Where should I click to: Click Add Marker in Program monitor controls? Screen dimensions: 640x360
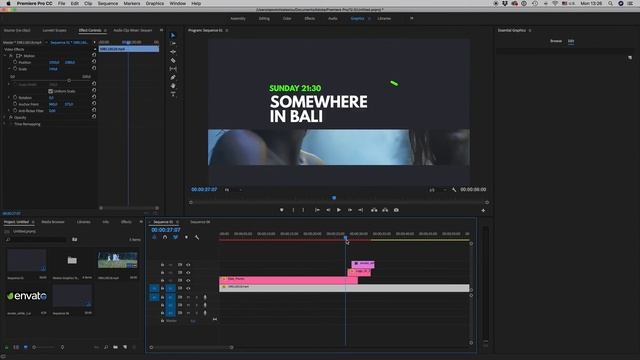pos(282,210)
